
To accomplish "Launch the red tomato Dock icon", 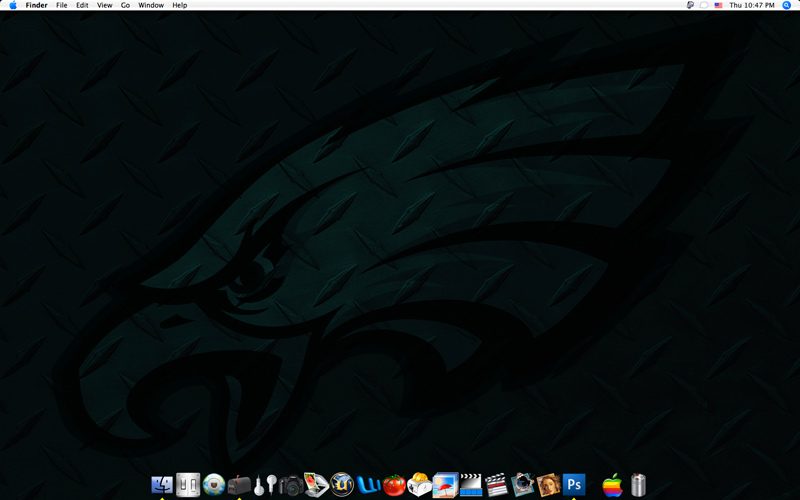I will [x=394, y=485].
